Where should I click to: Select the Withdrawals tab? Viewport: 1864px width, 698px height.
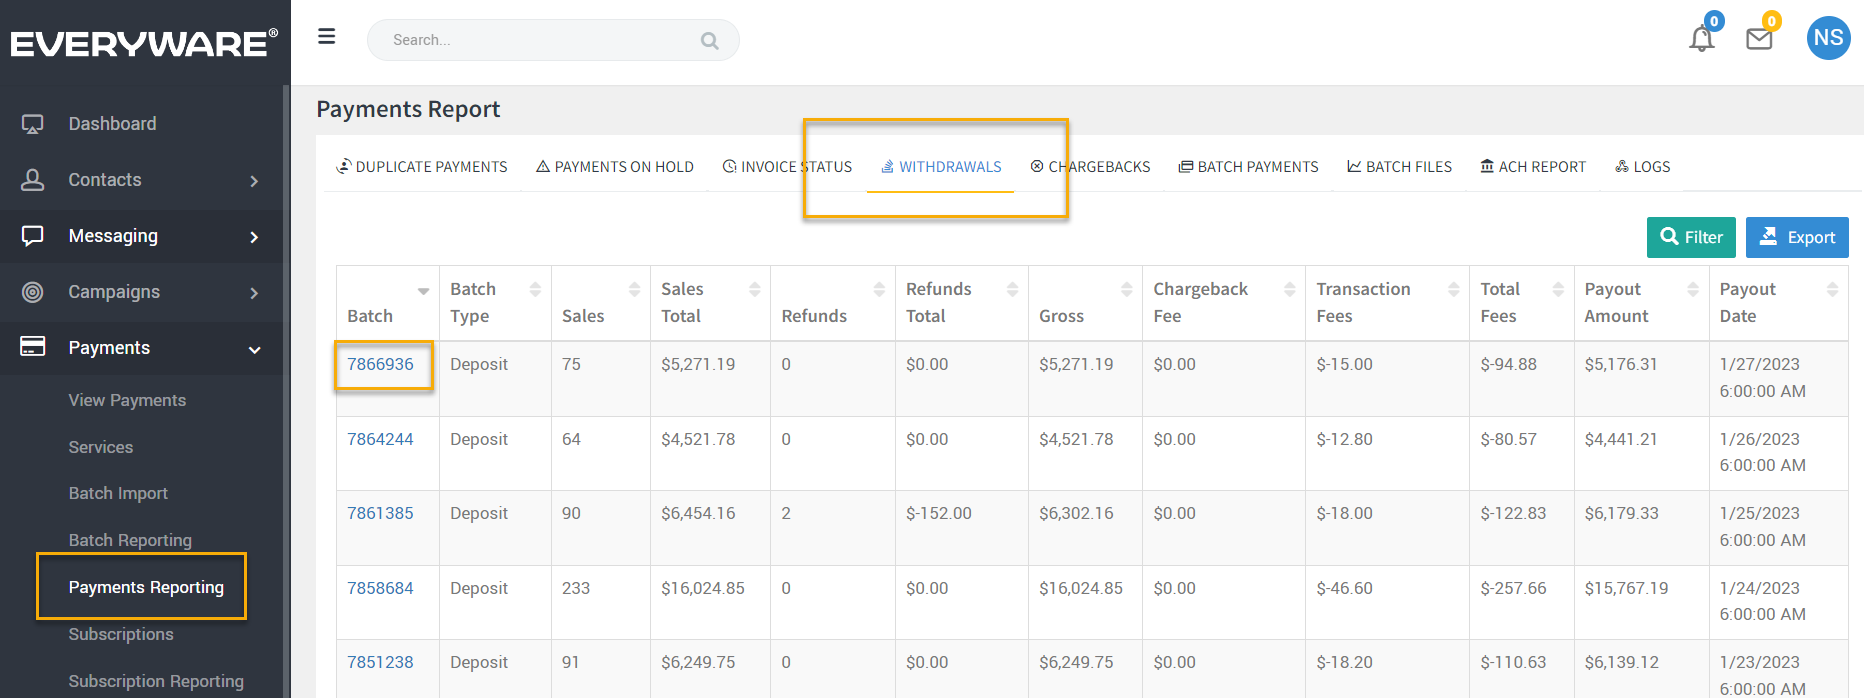tap(941, 167)
